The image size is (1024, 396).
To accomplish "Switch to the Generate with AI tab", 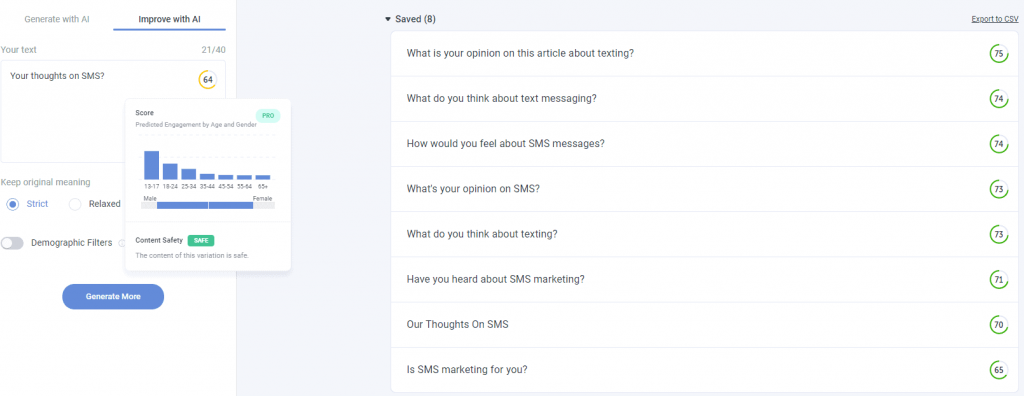I will 57,20.
